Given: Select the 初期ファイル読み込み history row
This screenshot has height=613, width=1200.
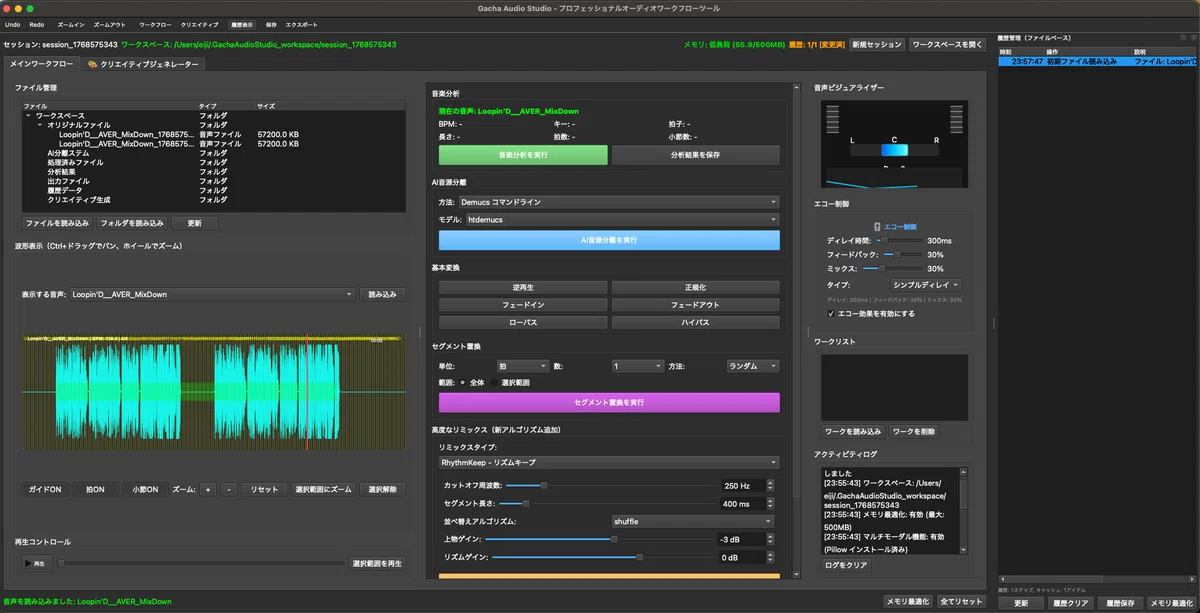Looking at the screenshot, I should pos(1097,61).
